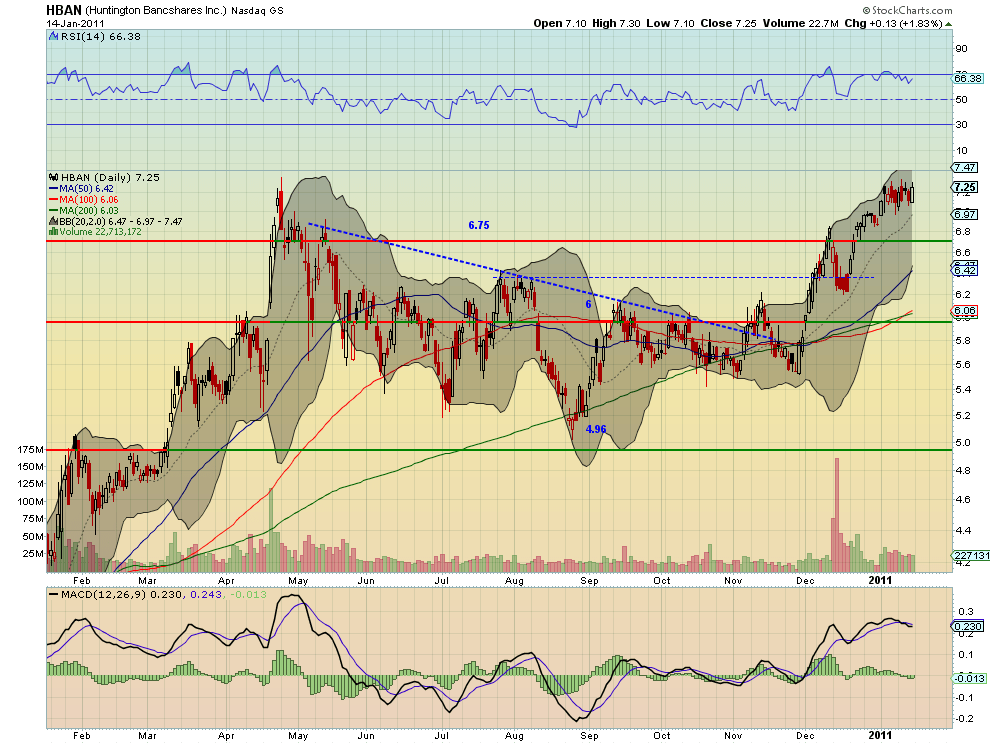Click the Nov label on MACD panel axis
Image resolution: width=990 pixels, height=744 pixels.
[x=733, y=736]
